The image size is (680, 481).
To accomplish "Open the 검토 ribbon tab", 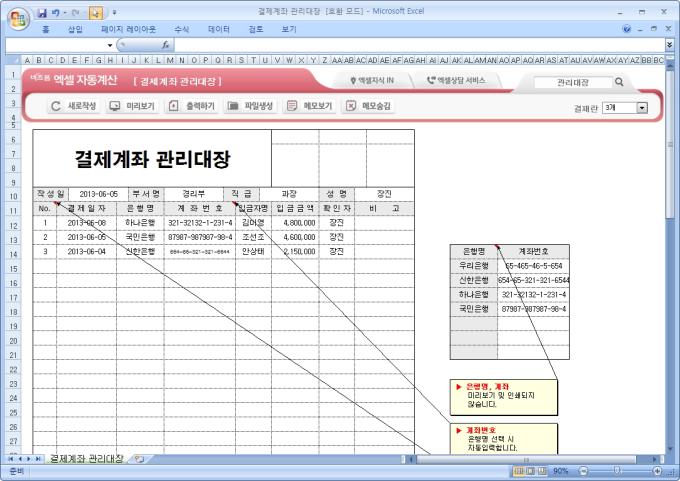I will click(x=255, y=29).
